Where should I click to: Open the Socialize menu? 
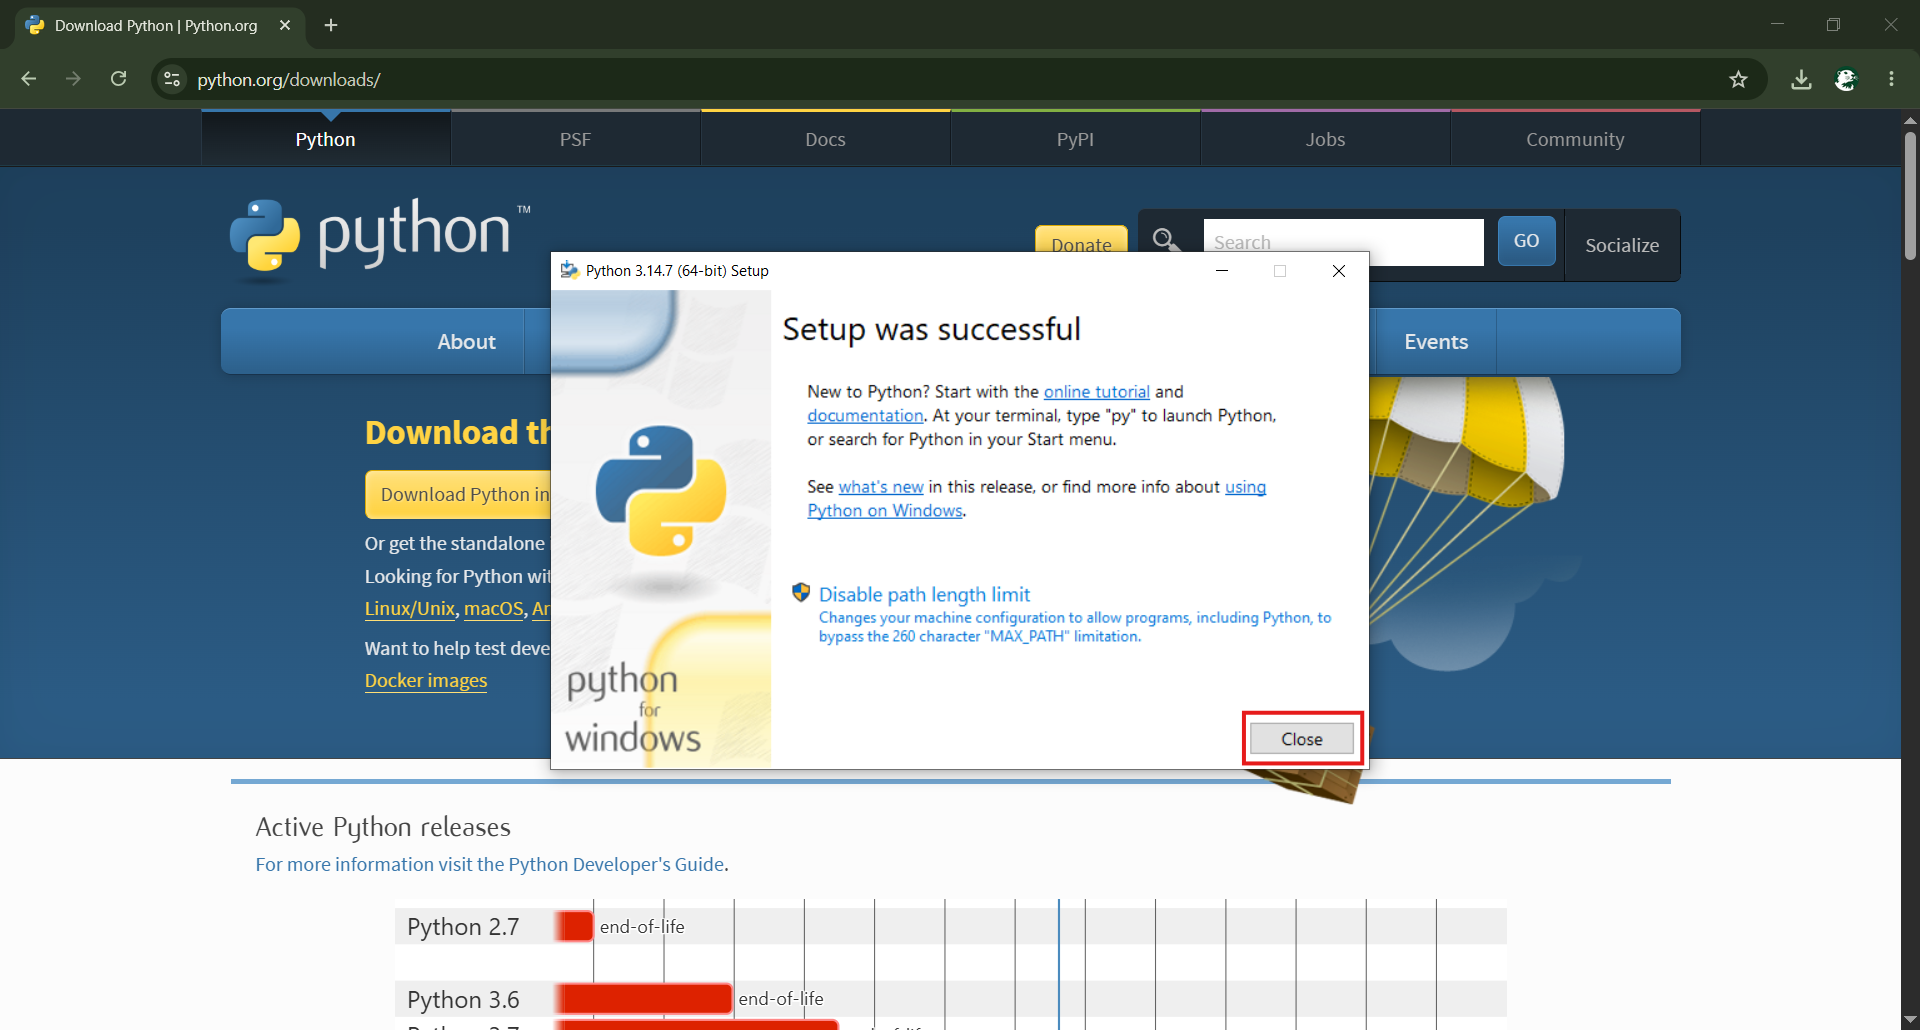[x=1622, y=245]
